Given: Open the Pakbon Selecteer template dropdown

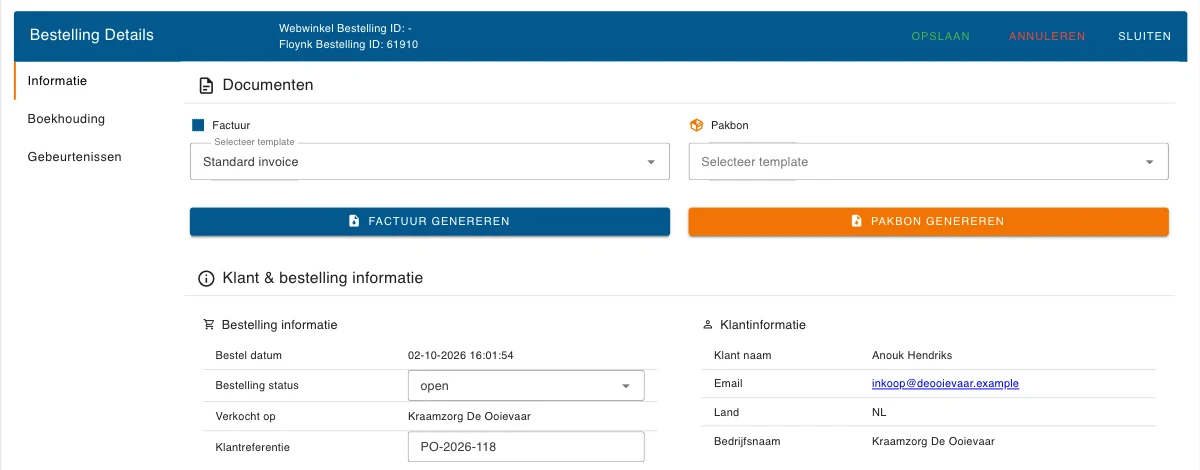Looking at the screenshot, I should pos(929,161).
